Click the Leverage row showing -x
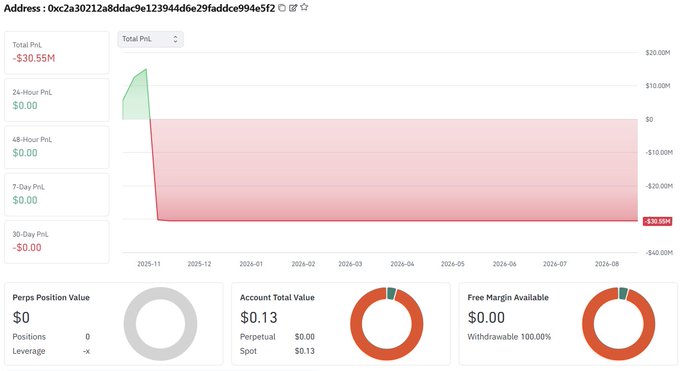Image resolution: width=680 pixels, height=371 pixels. [x=51, y=351]
